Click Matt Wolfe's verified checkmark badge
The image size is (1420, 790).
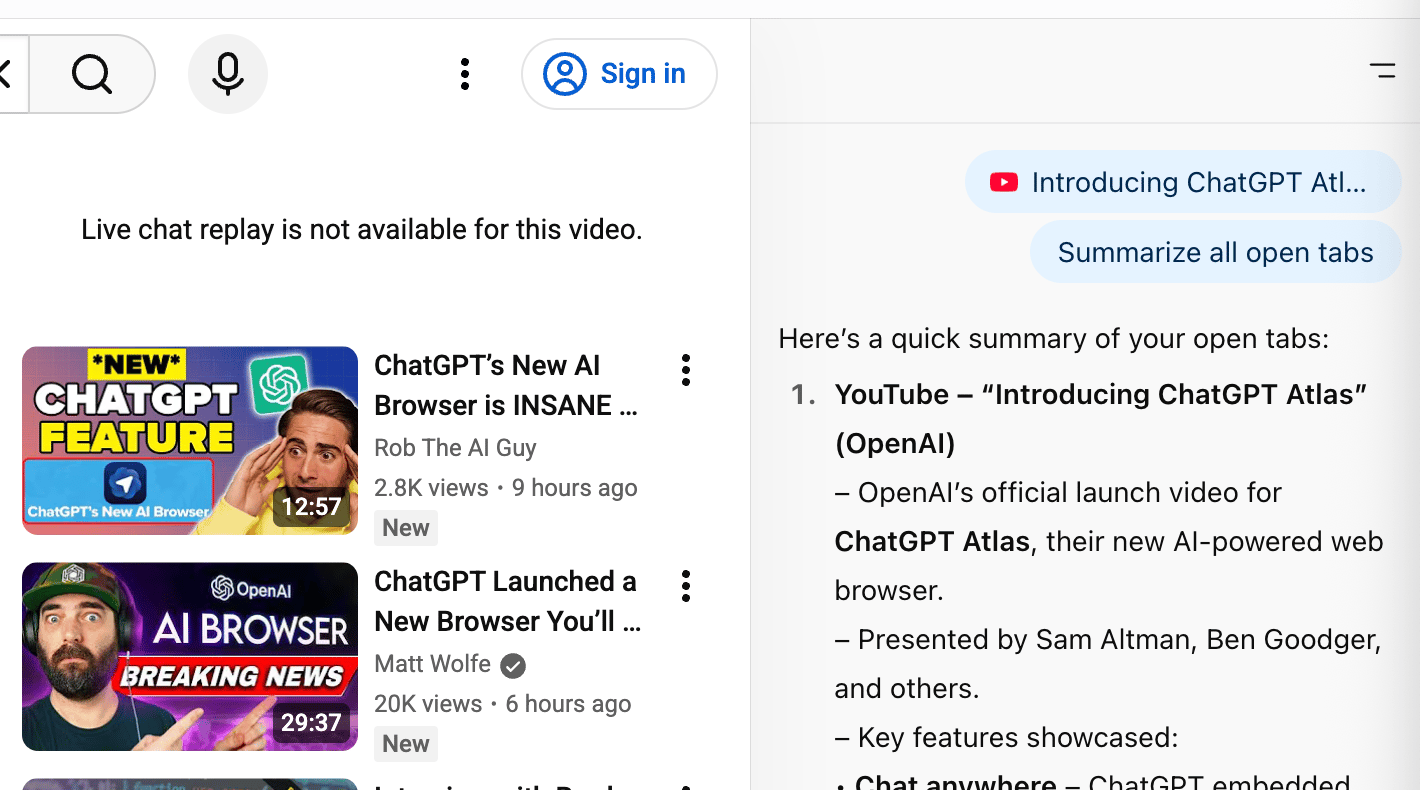pyautogui.click(x=513, y=665)
